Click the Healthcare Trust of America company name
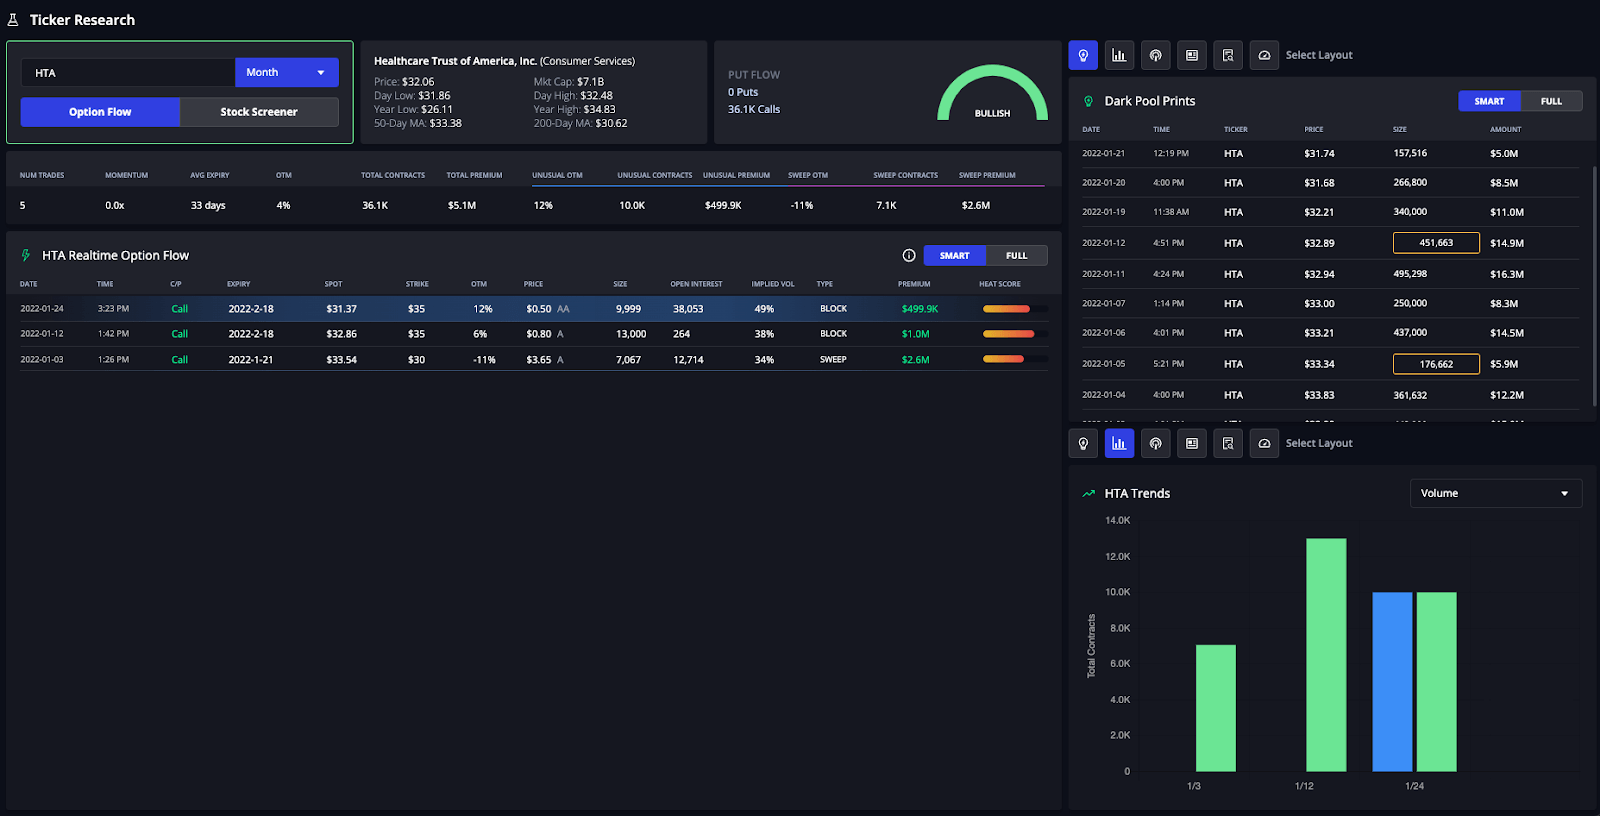Viewport: 1600px width, 816px height. click(x=455, y=61)
